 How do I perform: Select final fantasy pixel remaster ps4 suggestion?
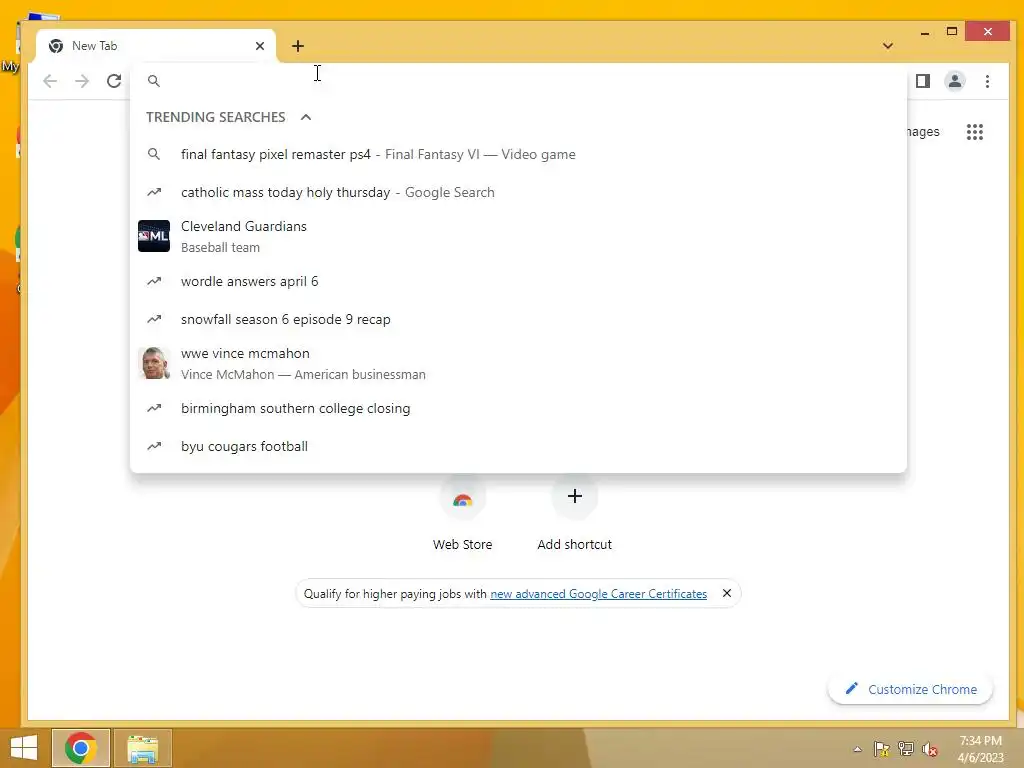[518, 154]
